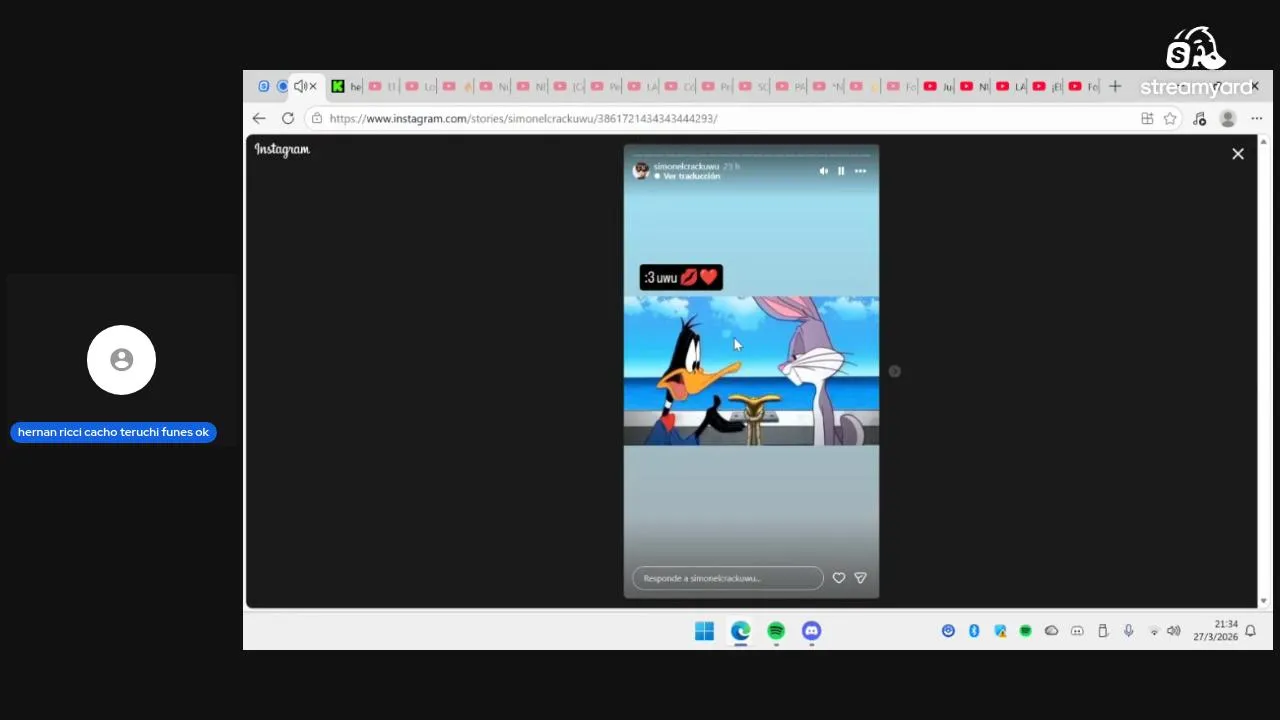
Task: Open Spotify system tray icon
Action: [1025, 631]
